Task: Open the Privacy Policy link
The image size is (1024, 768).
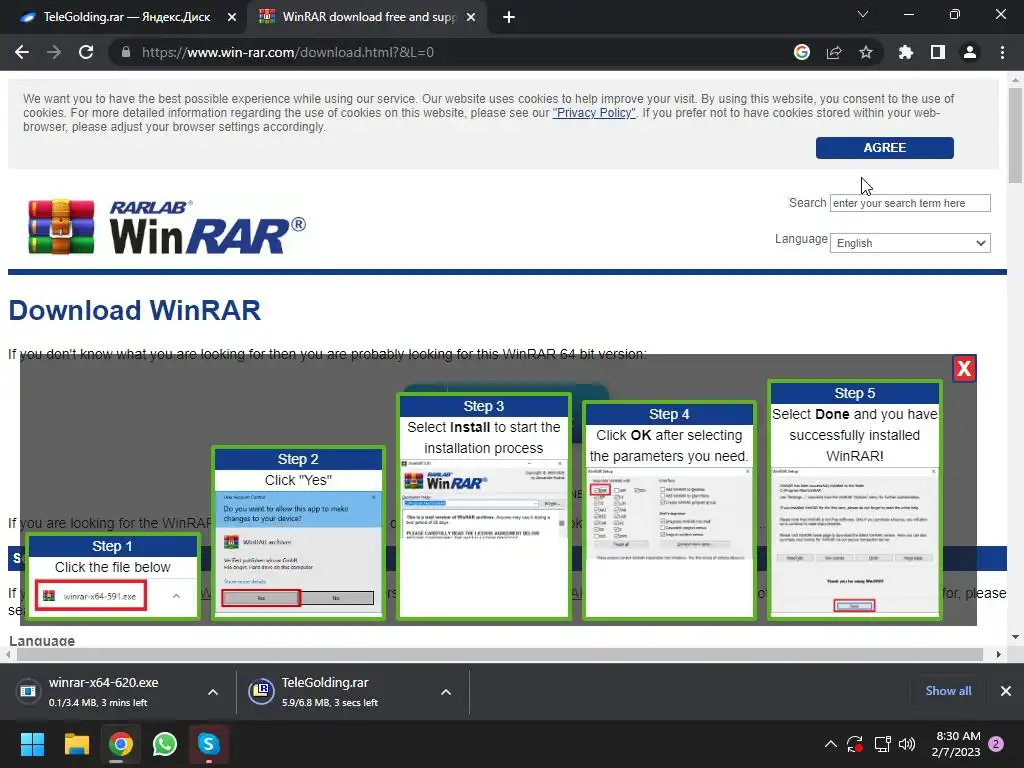Action: coord(594,113)
